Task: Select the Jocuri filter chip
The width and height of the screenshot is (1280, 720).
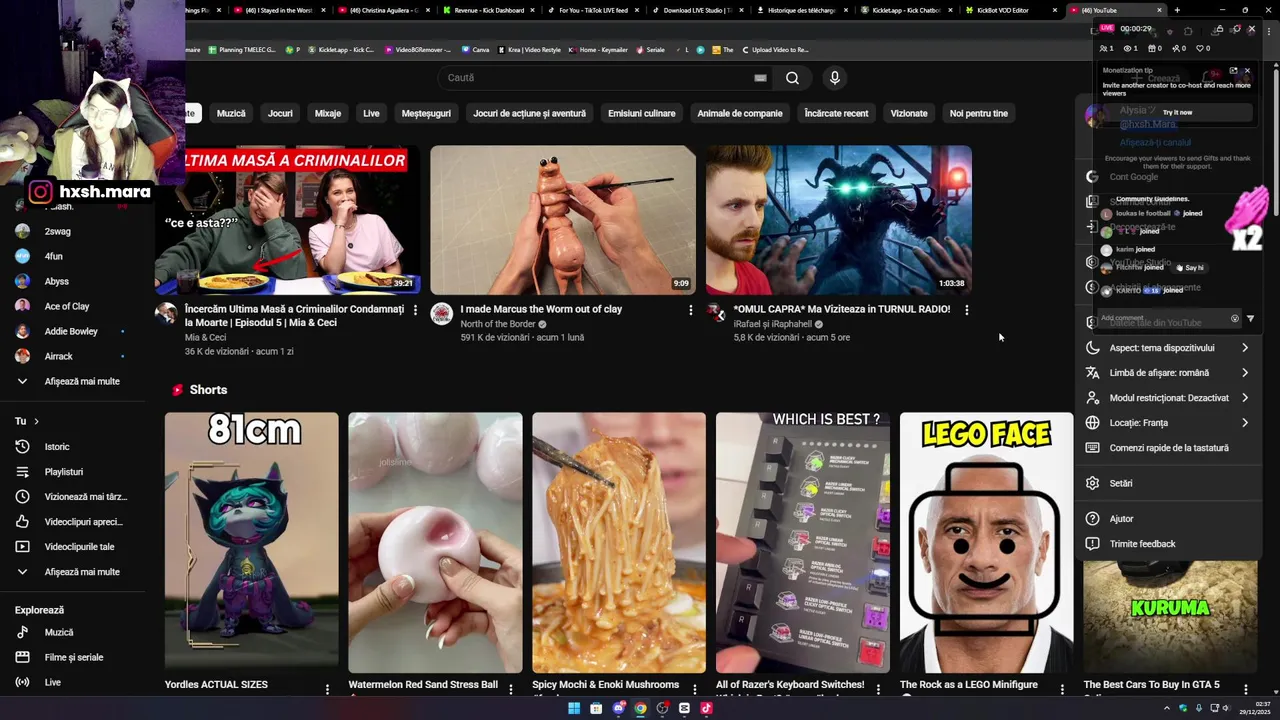Action: coord(280,113)
